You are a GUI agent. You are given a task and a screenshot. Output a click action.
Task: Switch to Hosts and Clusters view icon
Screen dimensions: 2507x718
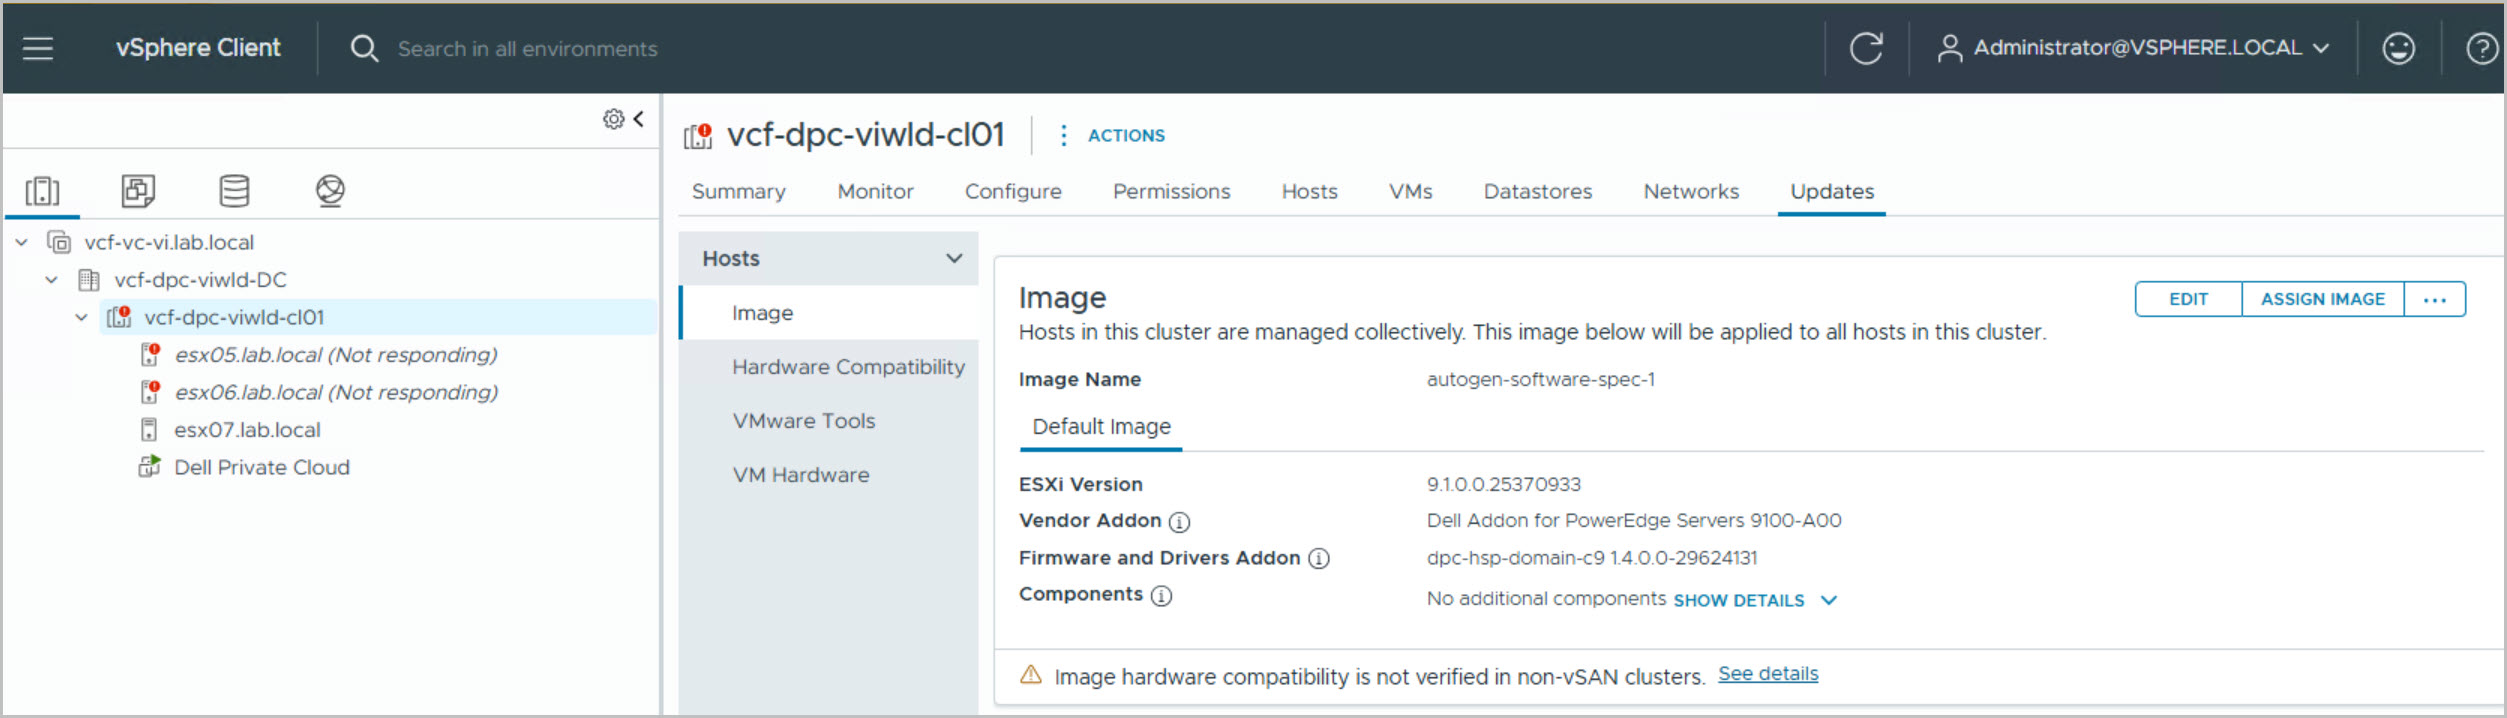click(x=42, y=190)
